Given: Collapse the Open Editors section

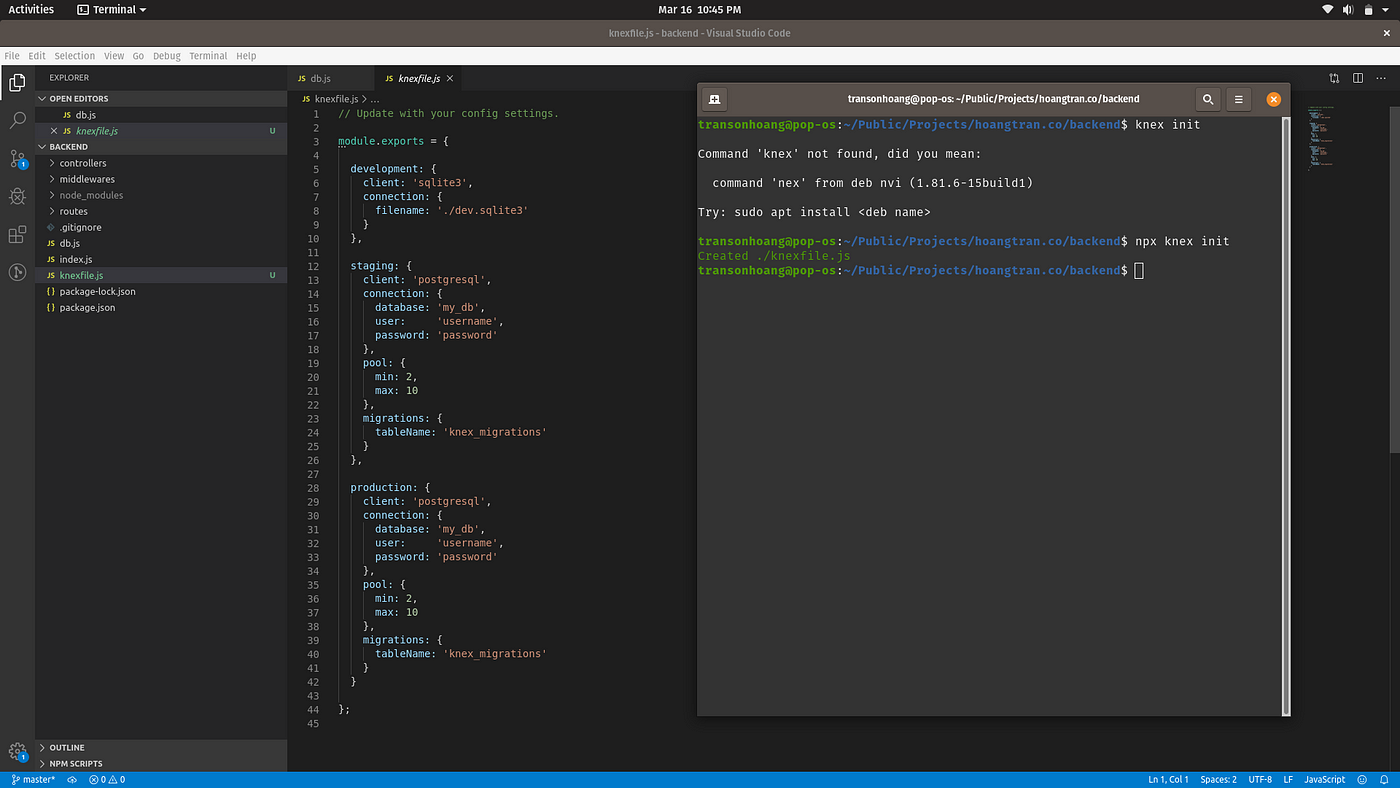Looking at the screenshot, I should tap(161, 99).
